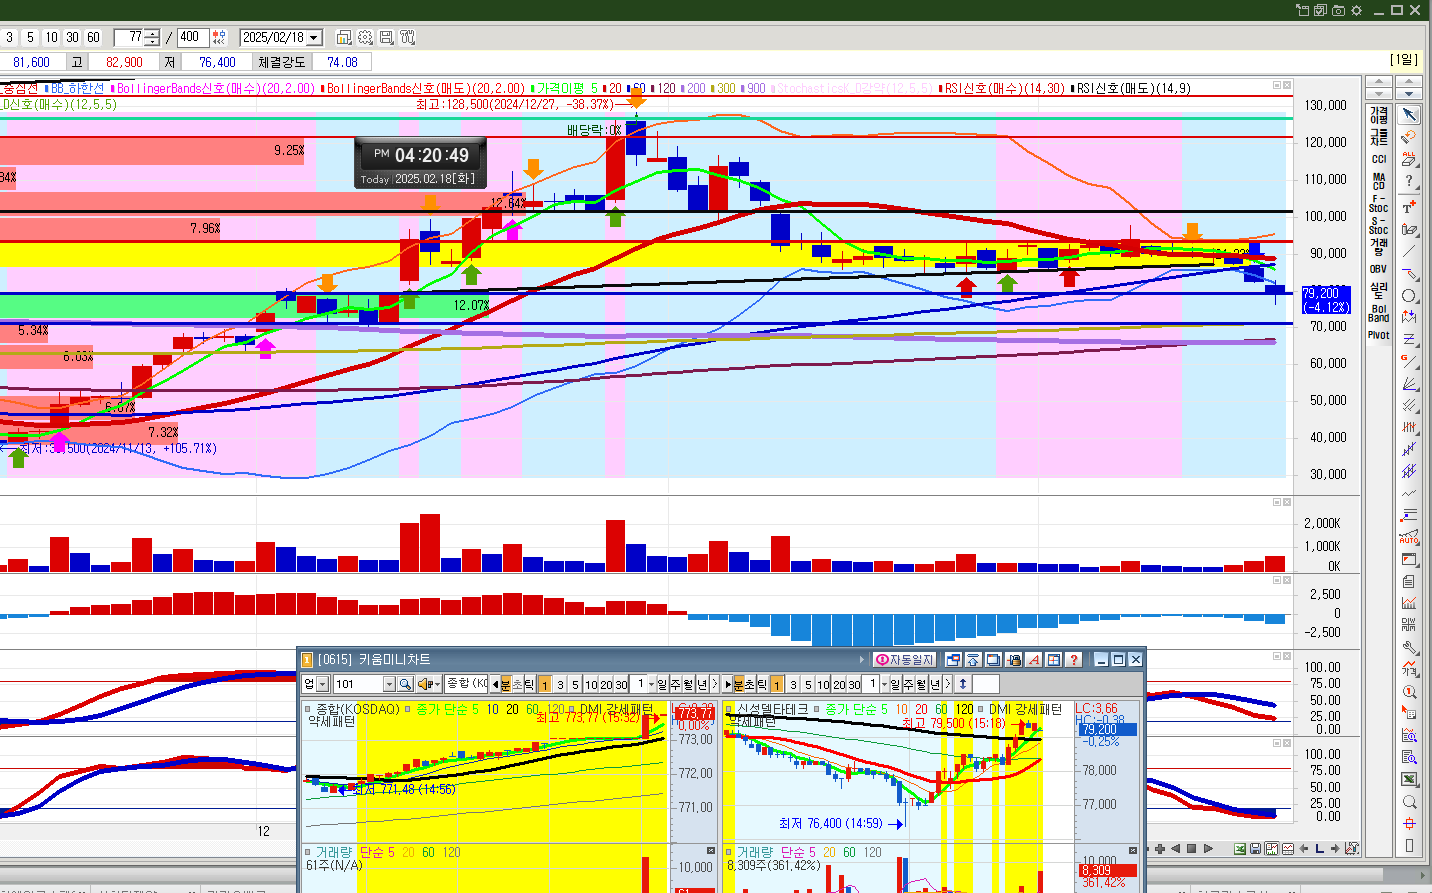Screen dimensions: 1432x893
Task: Click the up arrow of the 77 stepper
Action: tap(151, 32)
